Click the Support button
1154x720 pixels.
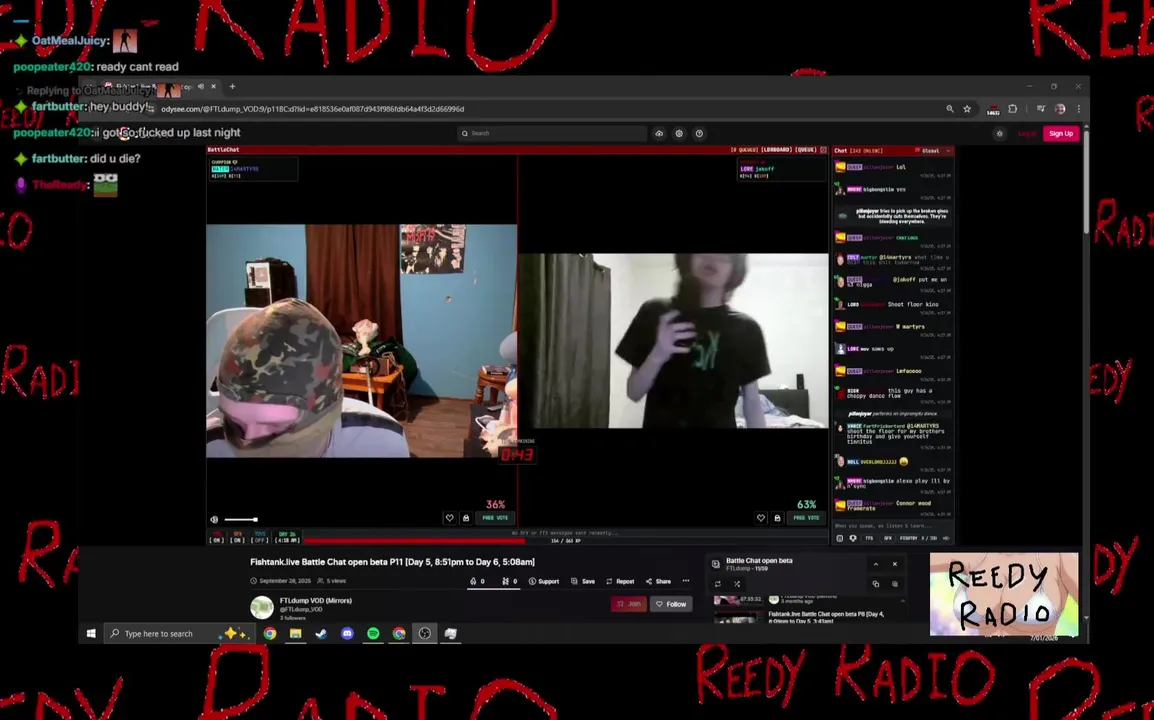[544, 581]
